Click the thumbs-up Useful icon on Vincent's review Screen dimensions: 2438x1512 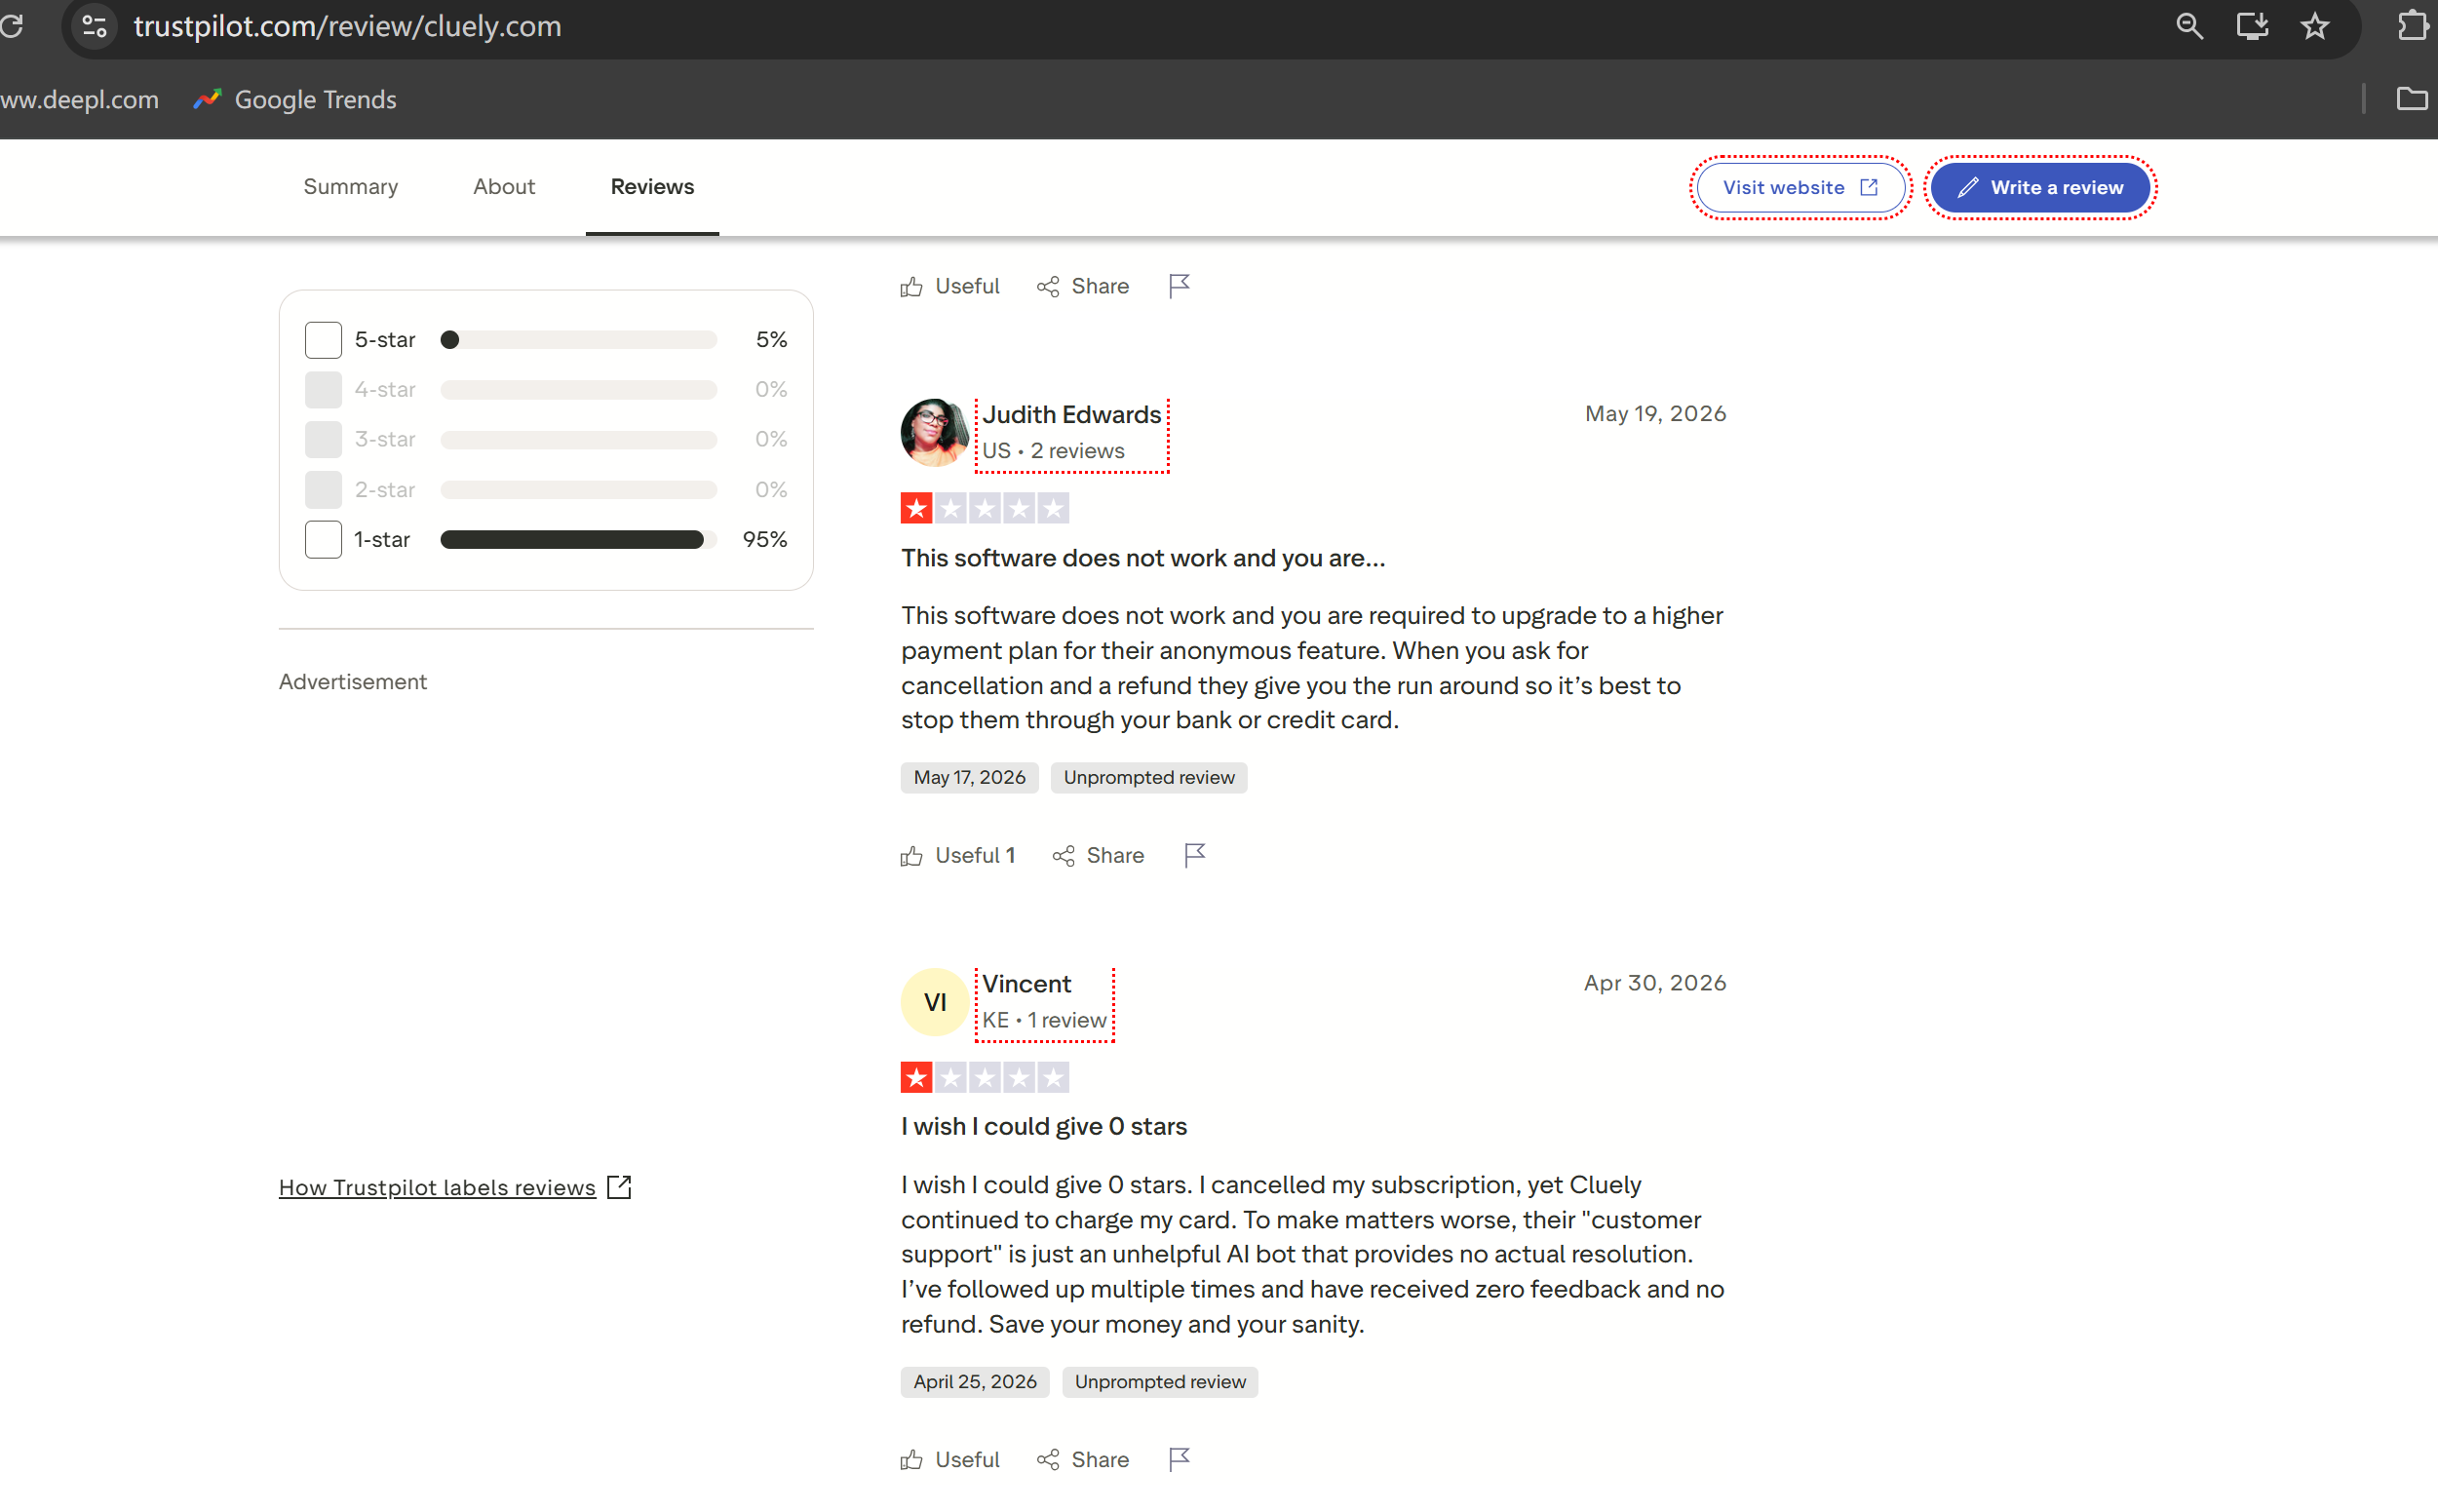click(x=911, y=1460)
